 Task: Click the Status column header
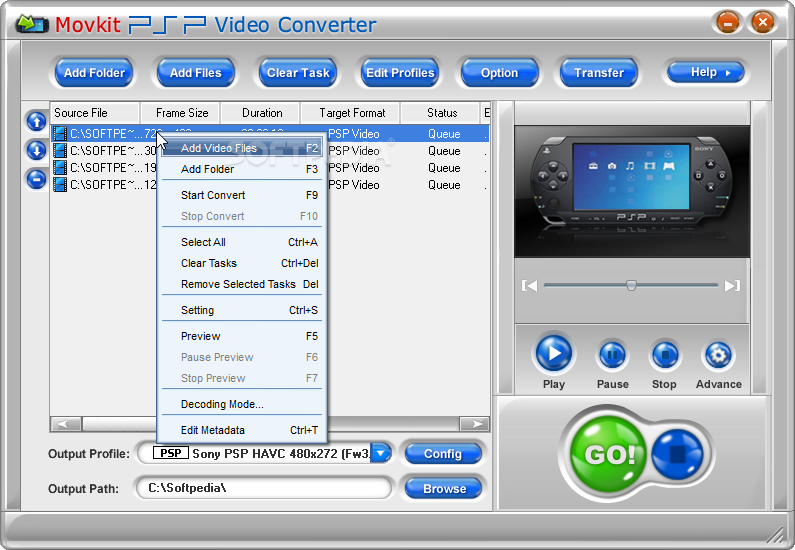(441, 113)
